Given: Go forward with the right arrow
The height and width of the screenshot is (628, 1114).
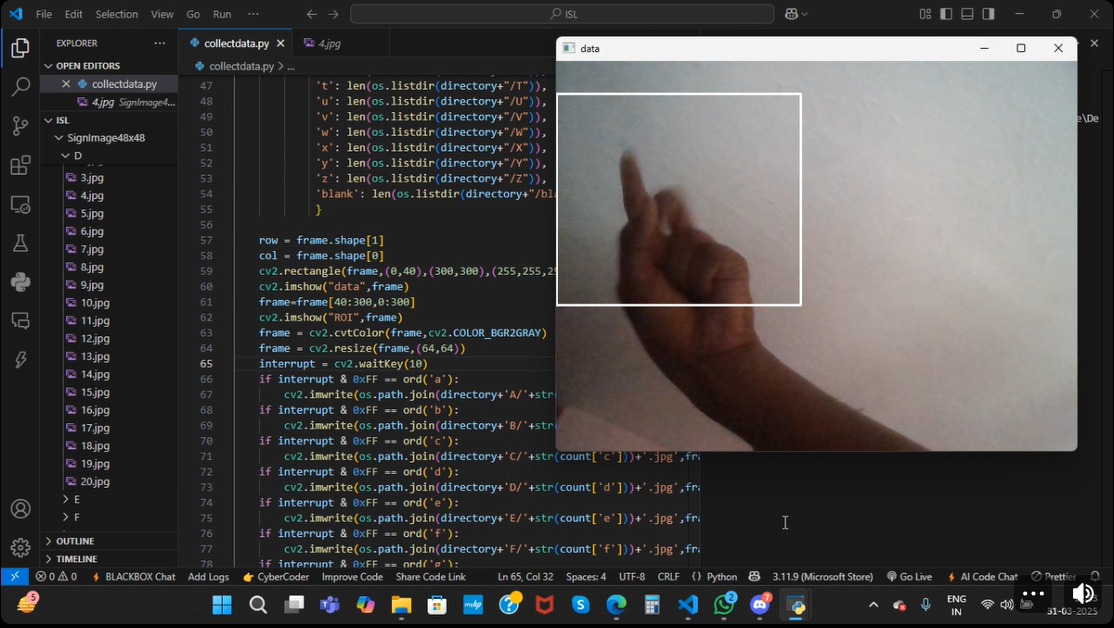Looking at the screenshot, I should [x=333, y=13].
